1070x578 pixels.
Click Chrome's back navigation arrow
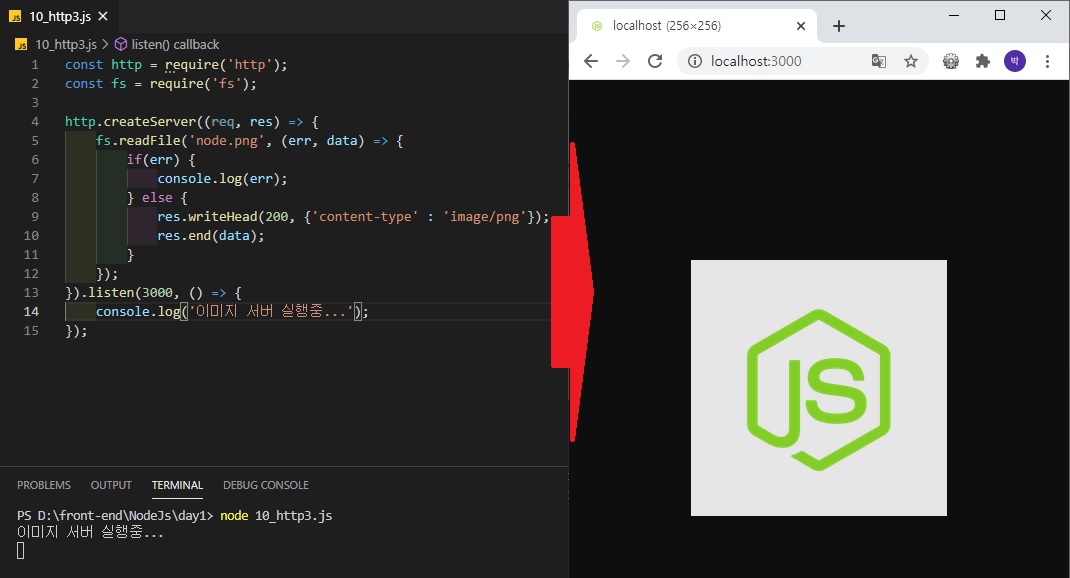click(591, 61)
